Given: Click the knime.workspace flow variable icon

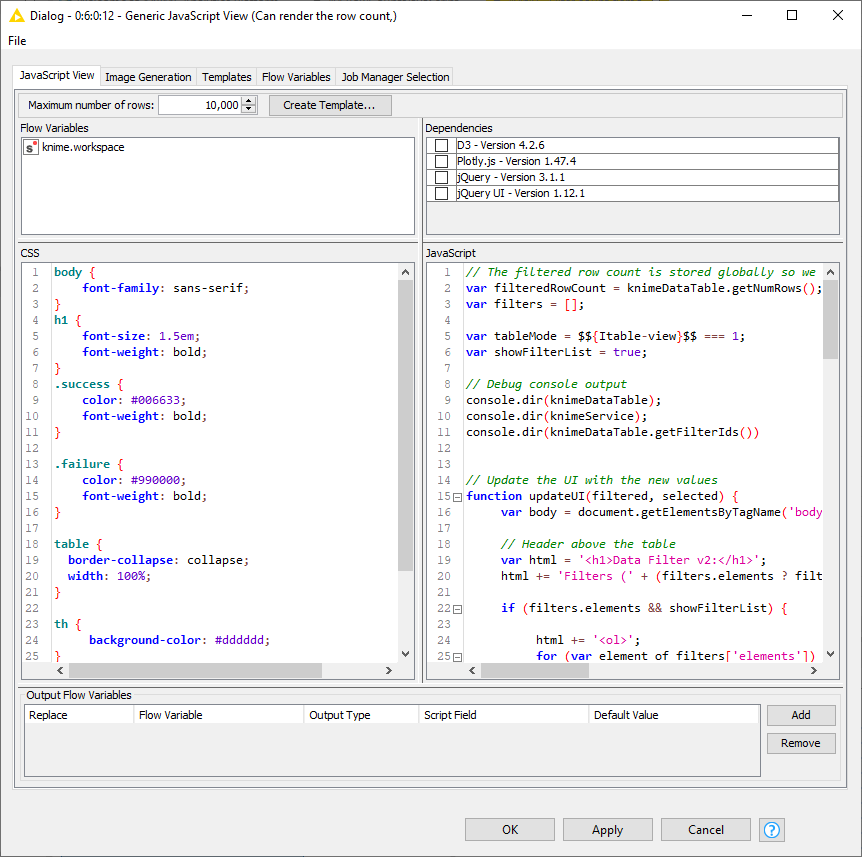Looking at the screenshot, I should click(31, 147).
